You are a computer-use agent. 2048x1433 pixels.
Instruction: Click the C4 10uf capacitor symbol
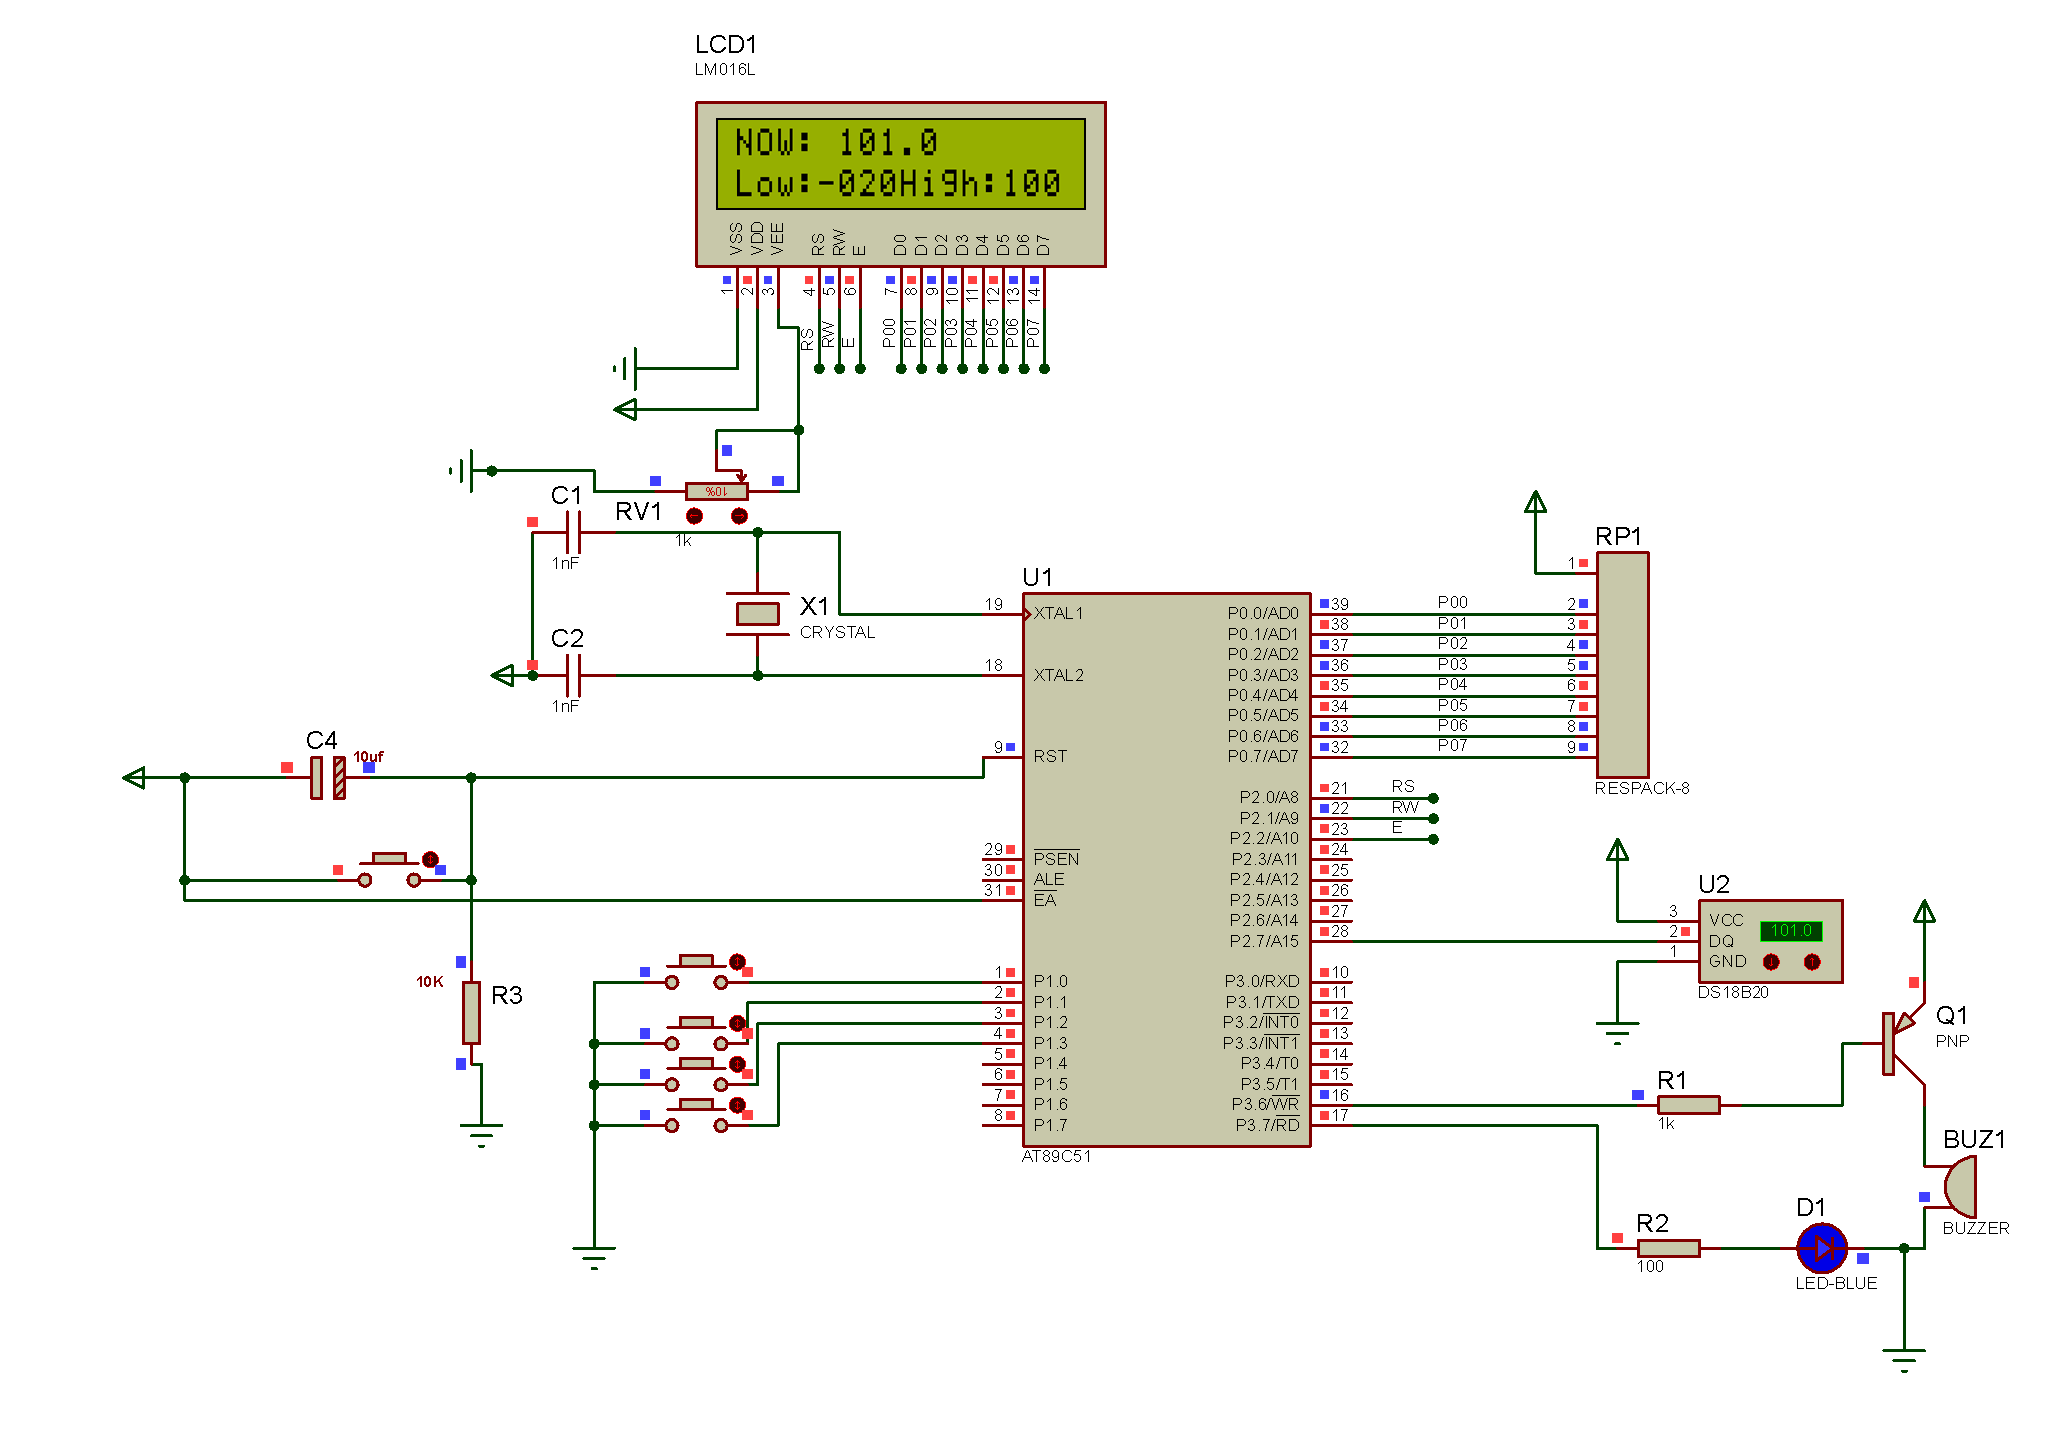pos(328,777)
